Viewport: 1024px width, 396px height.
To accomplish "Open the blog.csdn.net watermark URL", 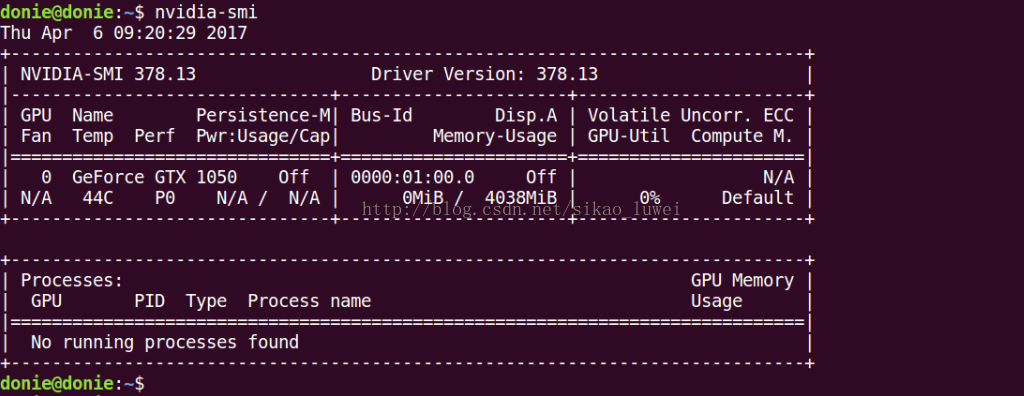I will [x=522, y=209].
